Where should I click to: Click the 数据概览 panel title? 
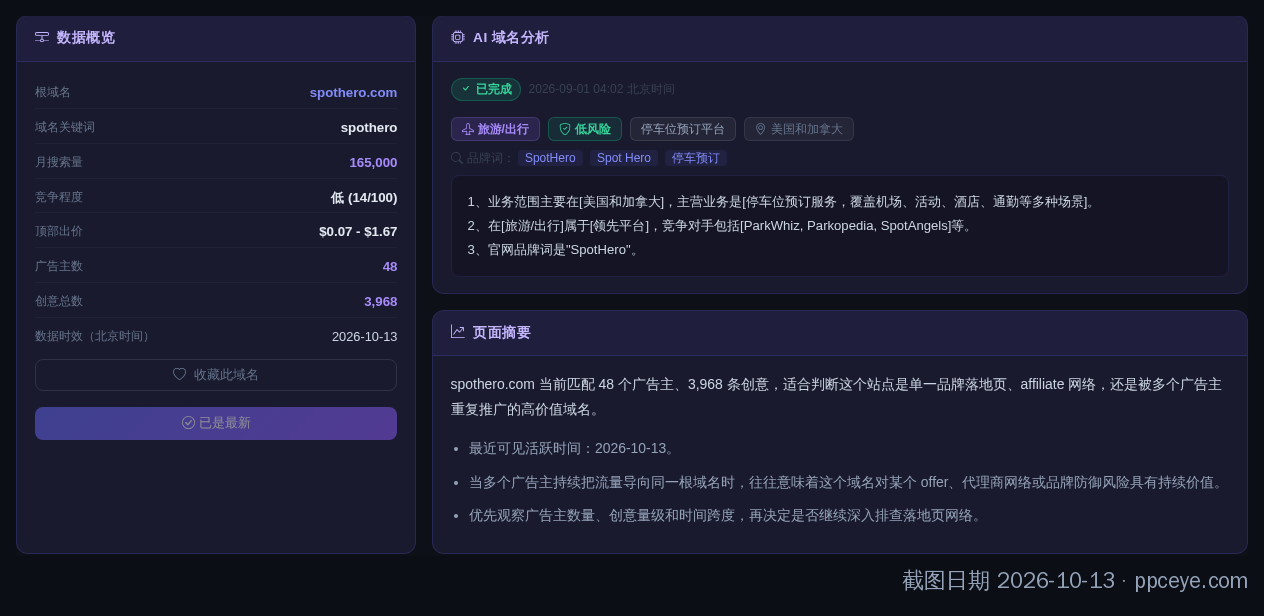(x=86, y=37)
